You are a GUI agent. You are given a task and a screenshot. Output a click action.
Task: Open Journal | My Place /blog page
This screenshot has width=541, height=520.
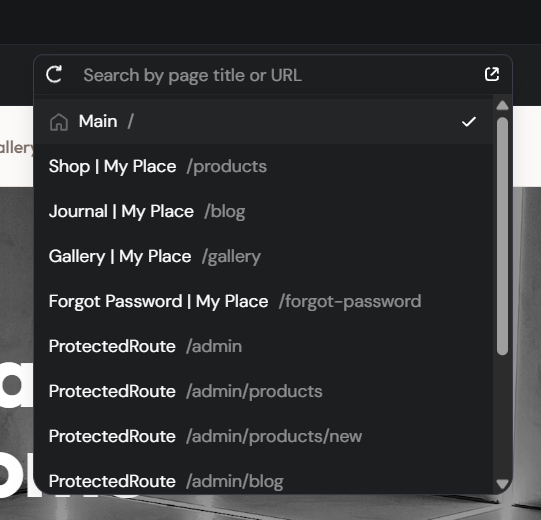pyautogui.click(x=264, y=211)
